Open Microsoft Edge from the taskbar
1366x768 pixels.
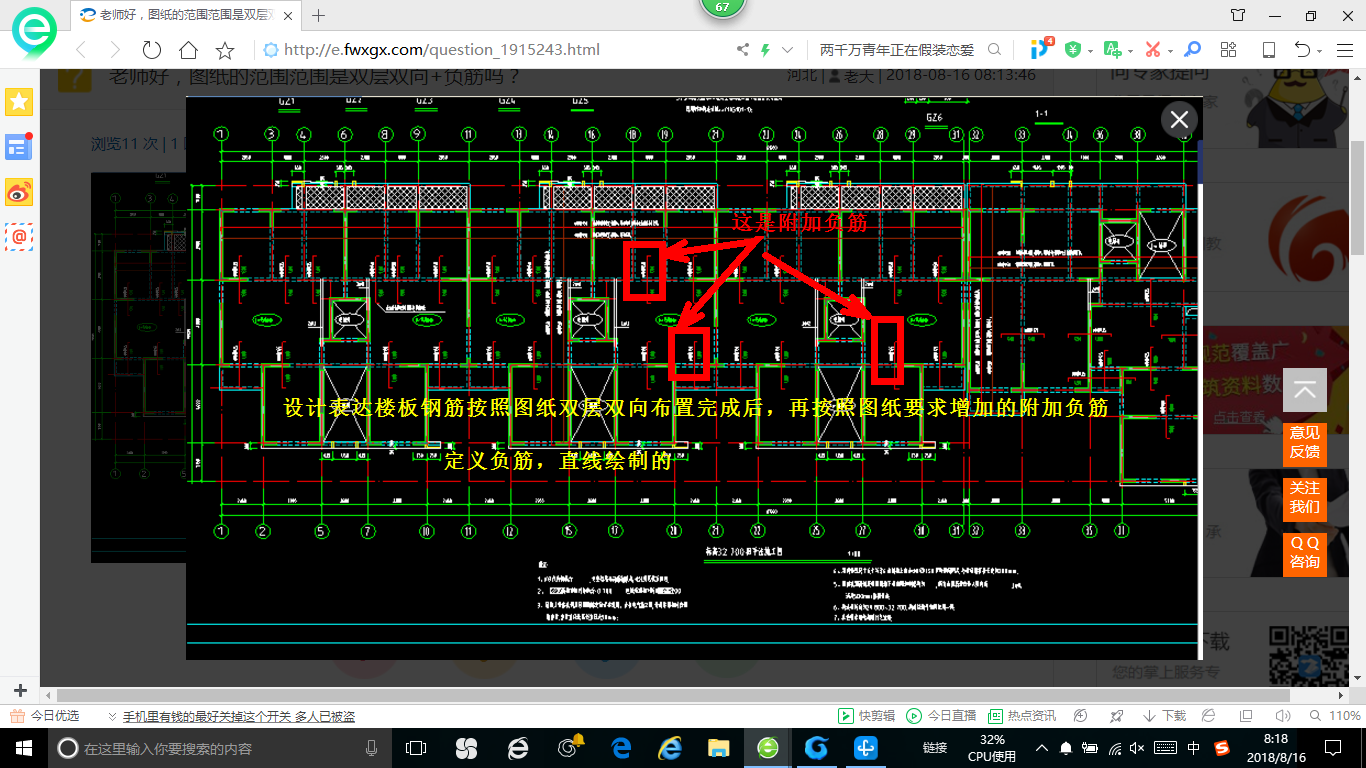tap(619, 748)
